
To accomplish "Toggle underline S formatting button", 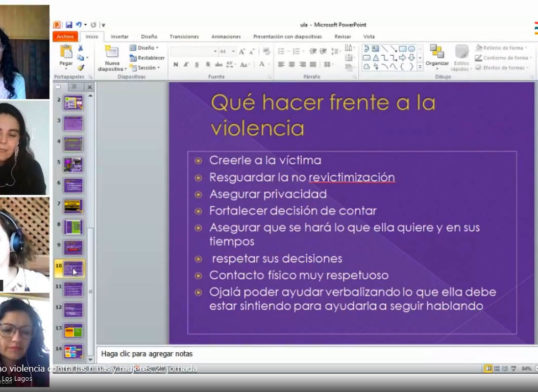I will tap(197, 65).
